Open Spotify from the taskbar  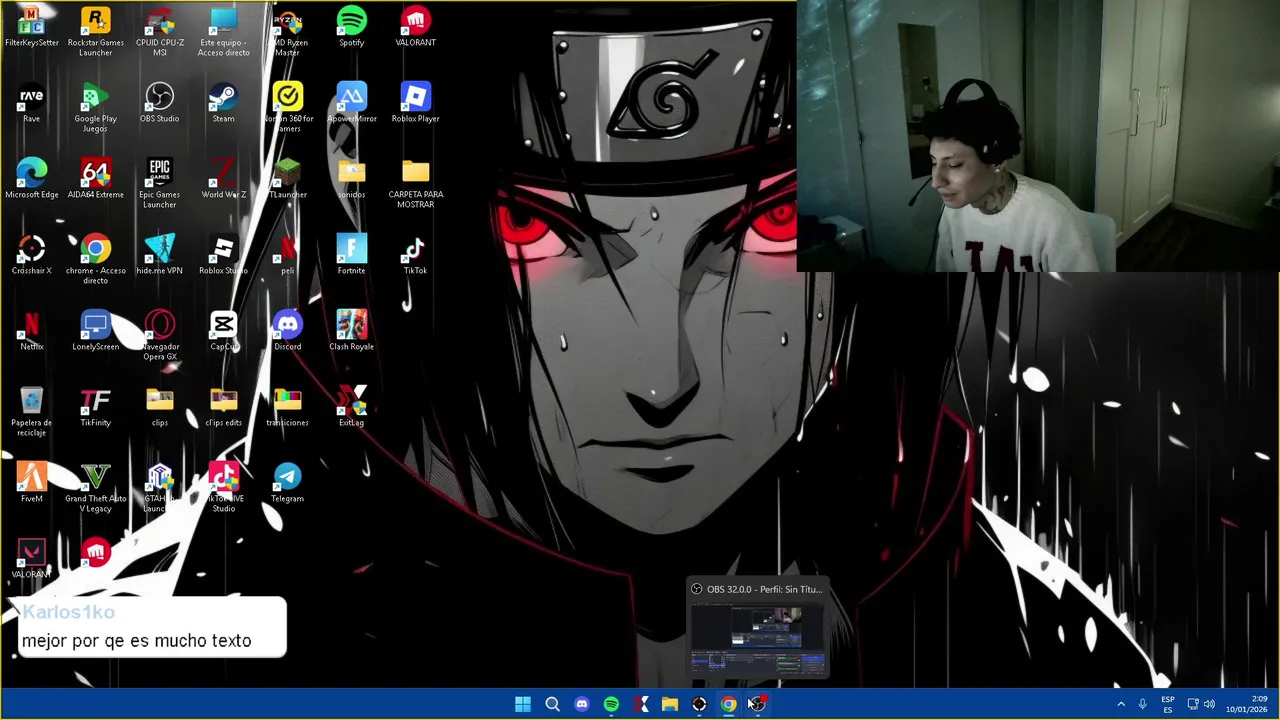[611, 704]
